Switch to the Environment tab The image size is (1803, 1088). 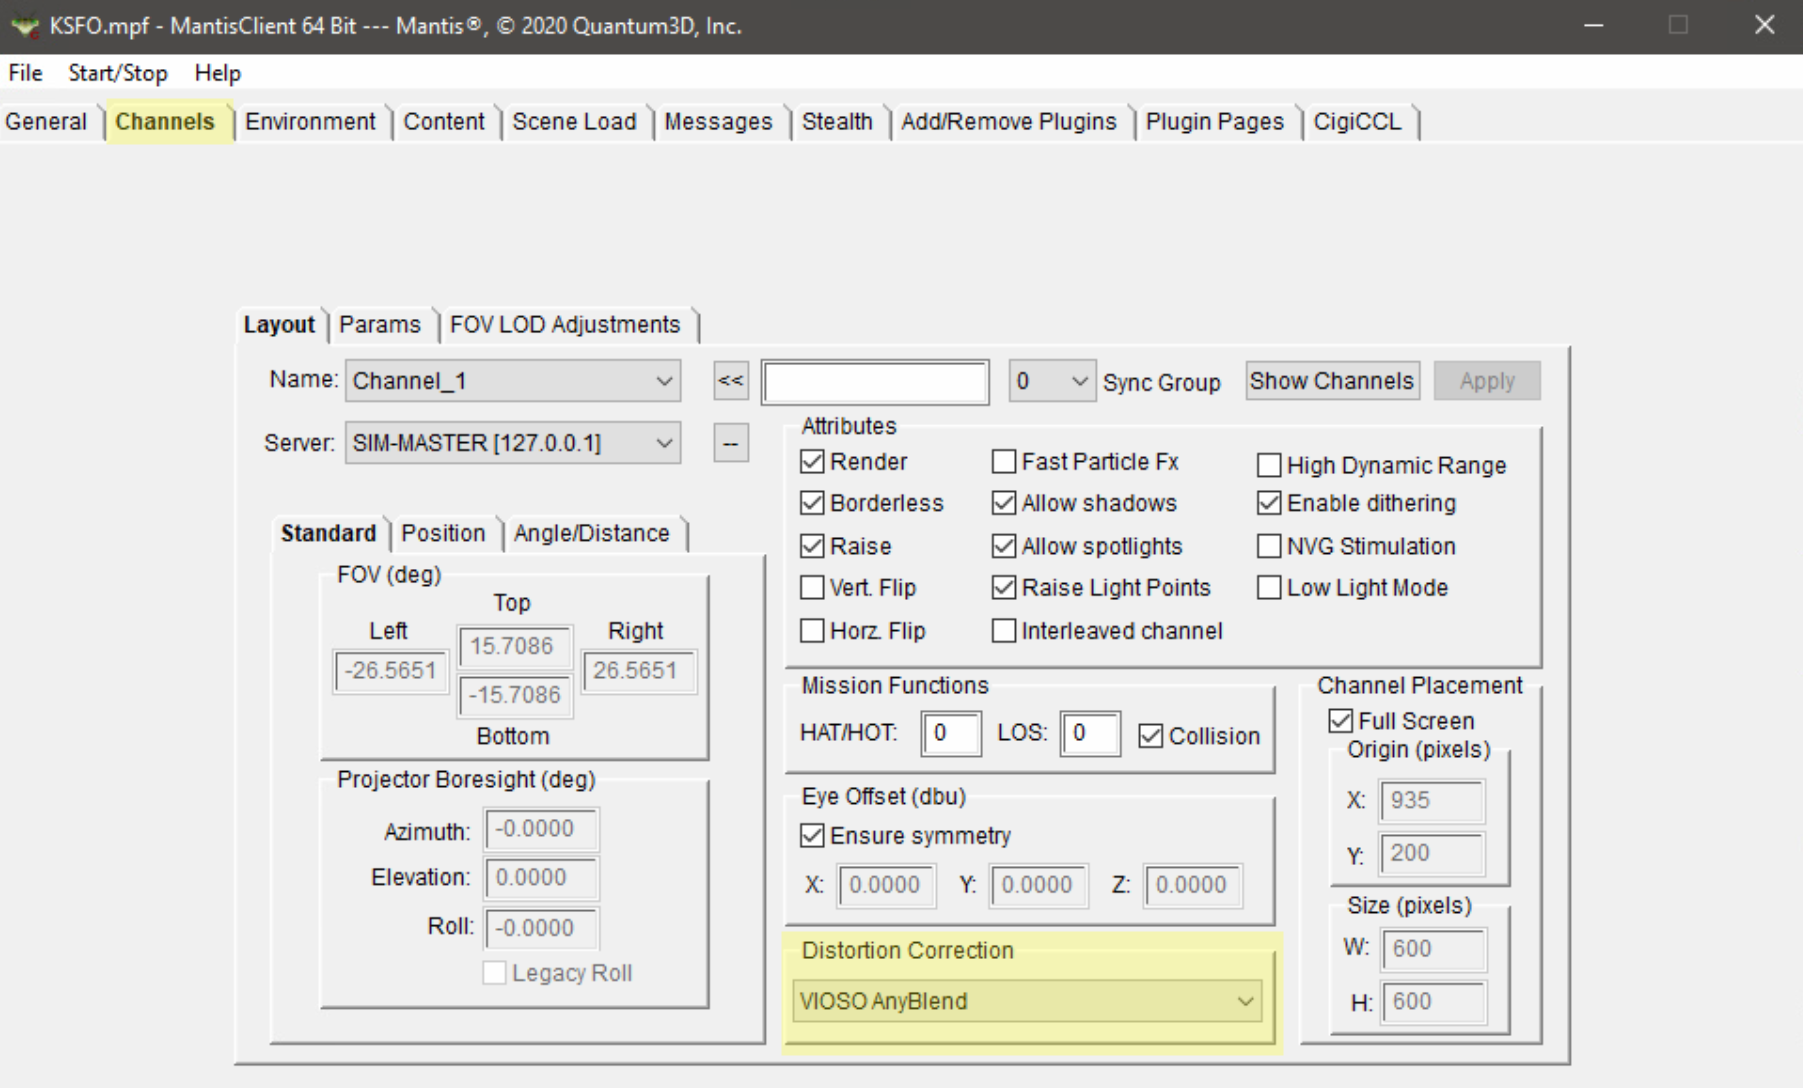(311, 121)
